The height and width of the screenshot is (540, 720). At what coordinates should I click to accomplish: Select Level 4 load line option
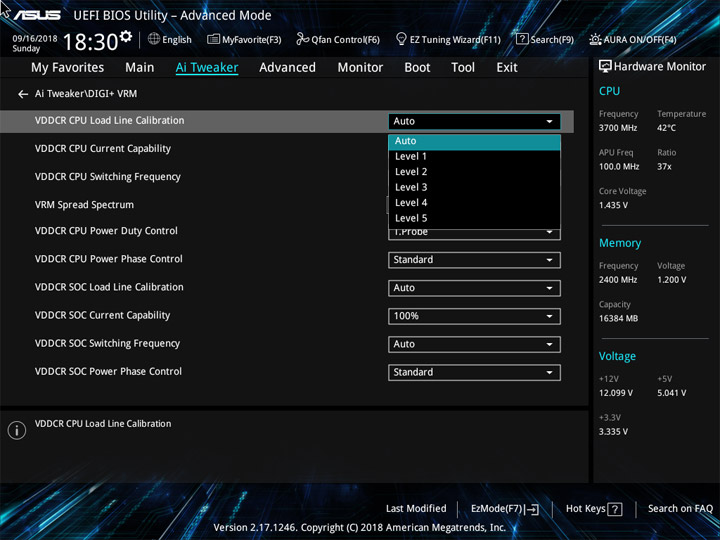[x=474, y=203]
